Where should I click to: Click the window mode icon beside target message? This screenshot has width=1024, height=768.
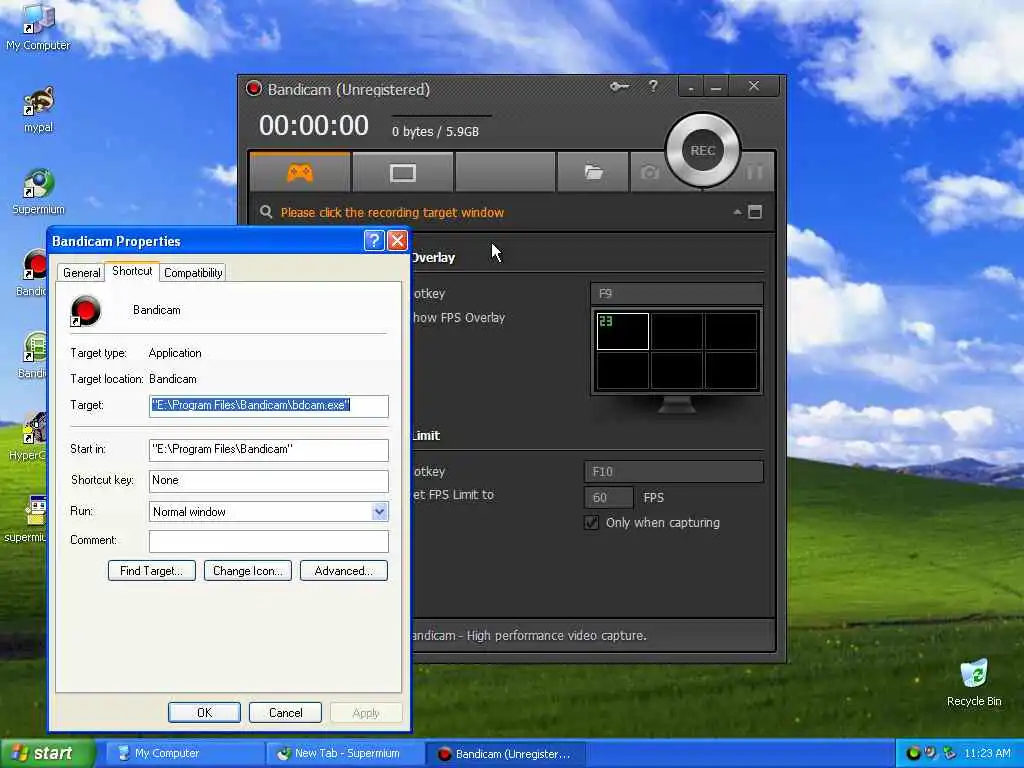[x=755, y=212]
